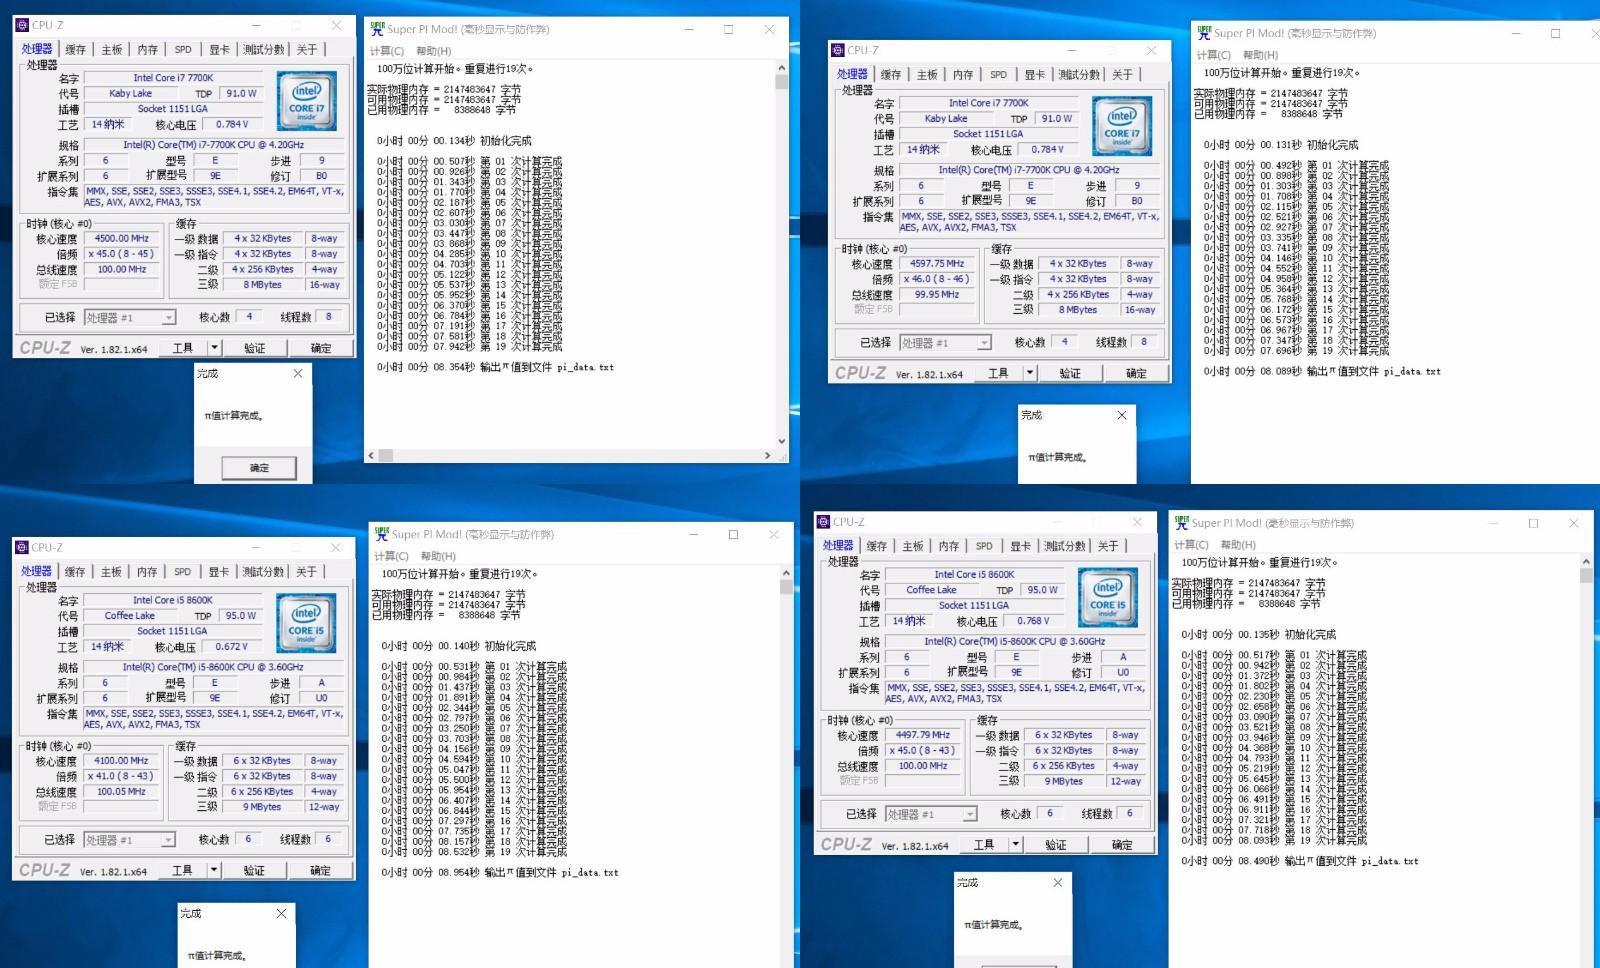Screen dimensions: 1600x968
Task: Click 工具 button in 4100.00 MHz CPU-Z
Action: (182, 870)
